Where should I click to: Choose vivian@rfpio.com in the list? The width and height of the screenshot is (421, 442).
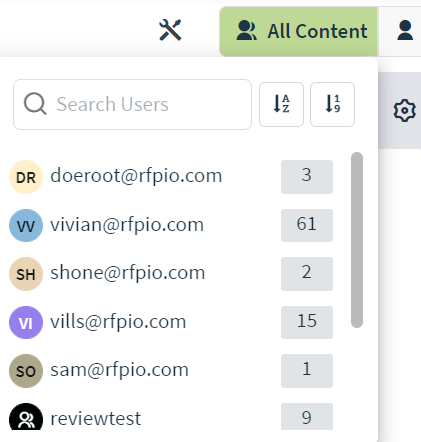click(127, 224)
